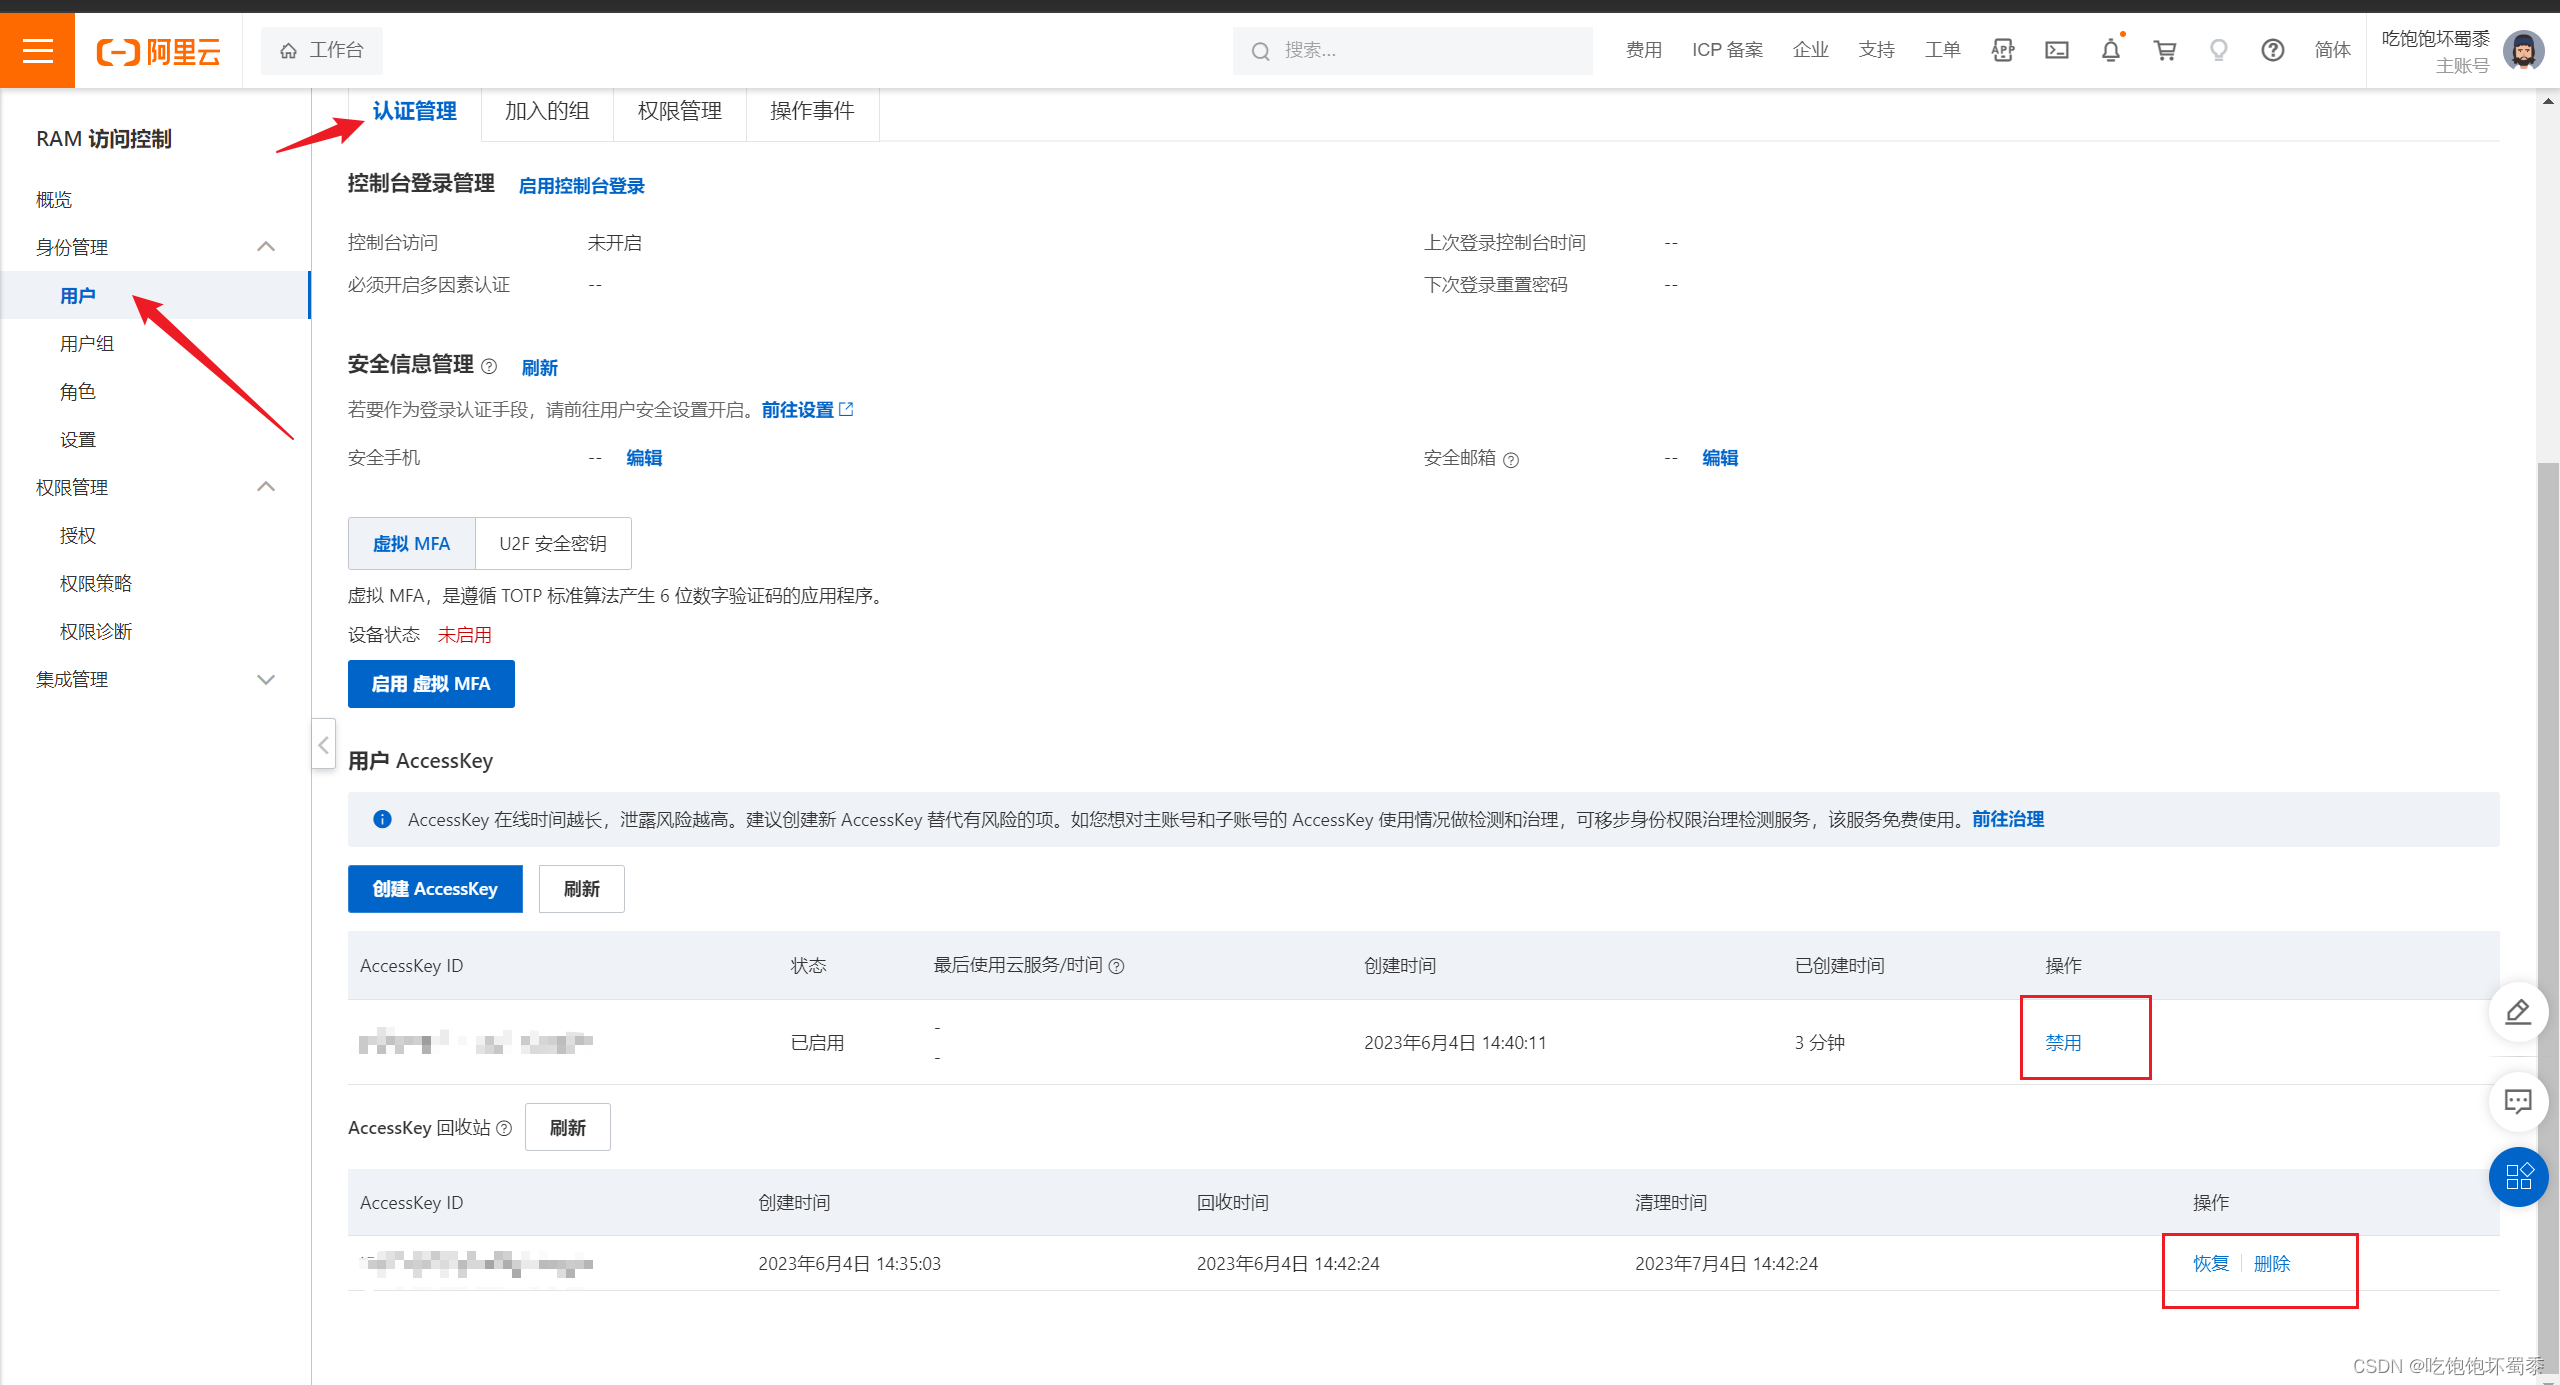View notifications via the bell icon
Screen dimensions: 2560x1385
(2110, 49)
